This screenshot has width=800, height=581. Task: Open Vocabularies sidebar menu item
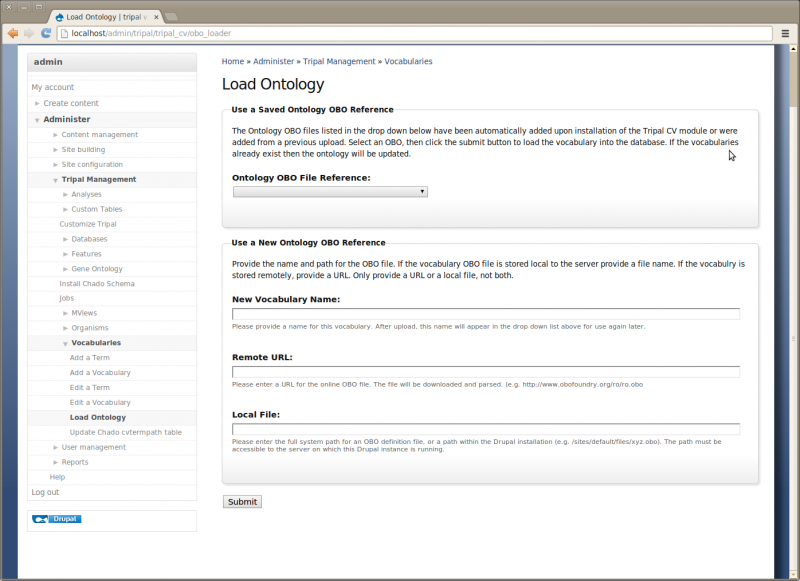96,343
